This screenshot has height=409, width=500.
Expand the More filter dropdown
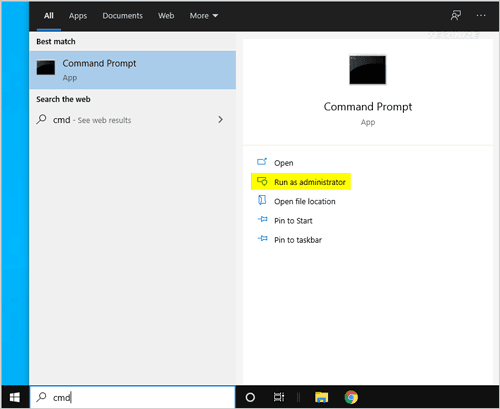pyautogui.click(x=204, y=16)
